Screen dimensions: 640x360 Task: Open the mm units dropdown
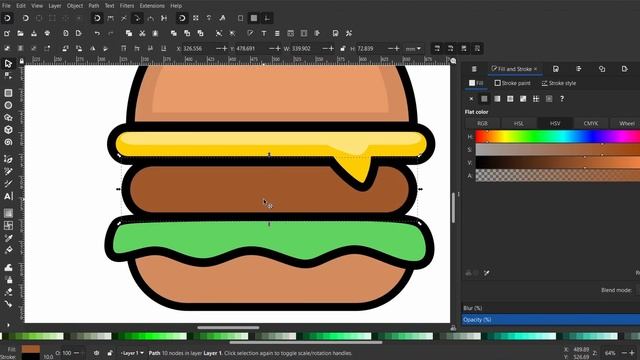pyautogui.click(x=413, y=49)
